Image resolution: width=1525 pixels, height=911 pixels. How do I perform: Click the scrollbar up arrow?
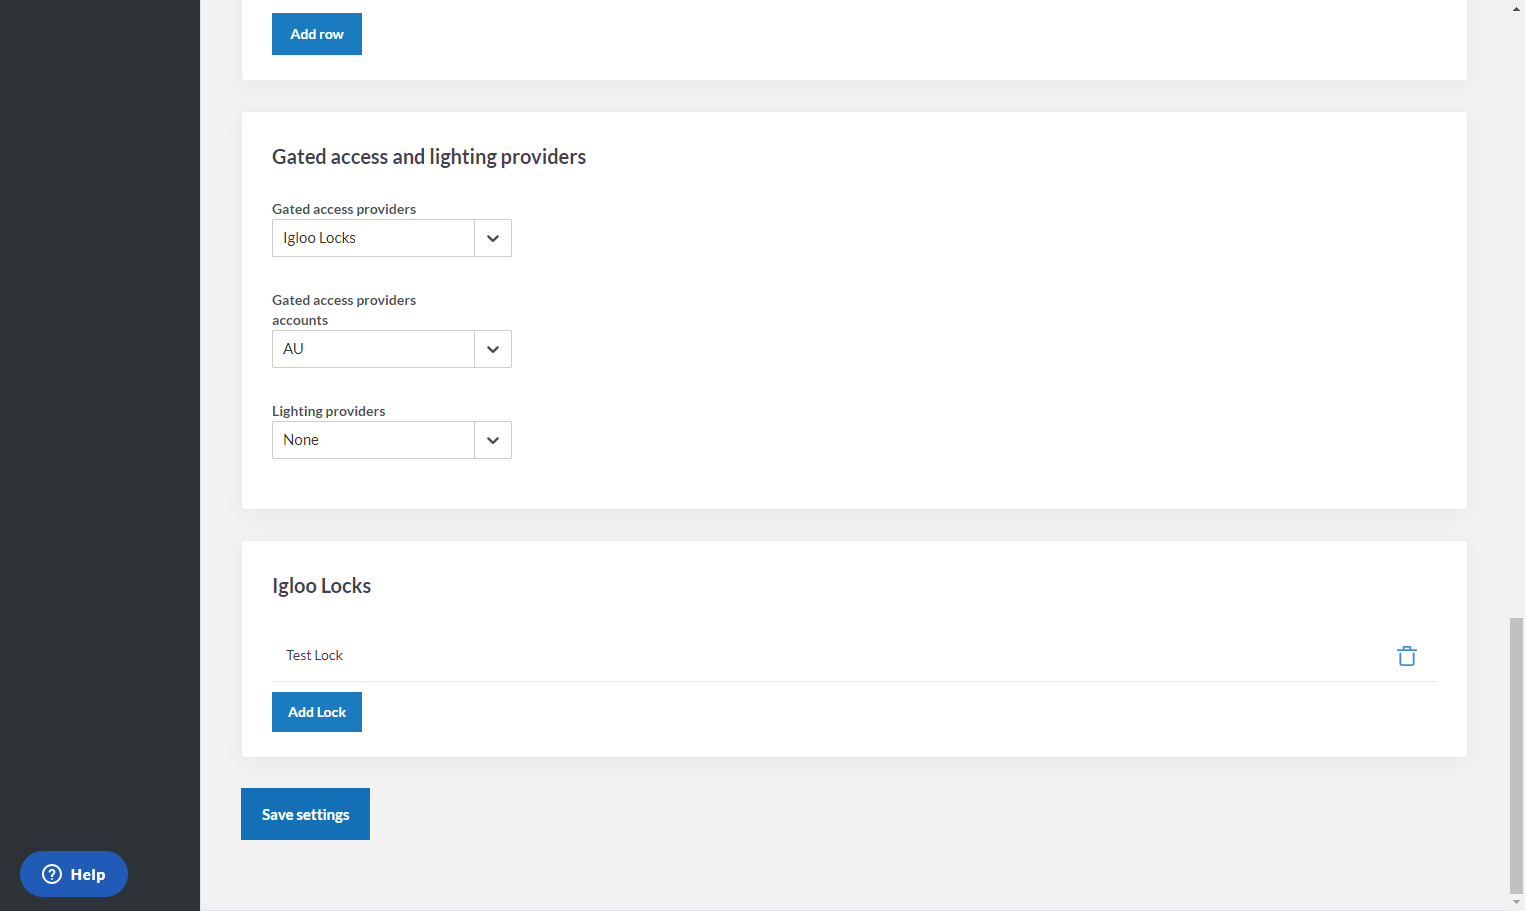[1517, 8]
